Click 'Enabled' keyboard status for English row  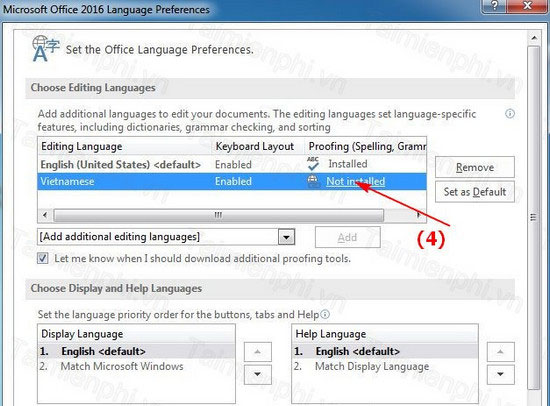[x=233, y=165]
